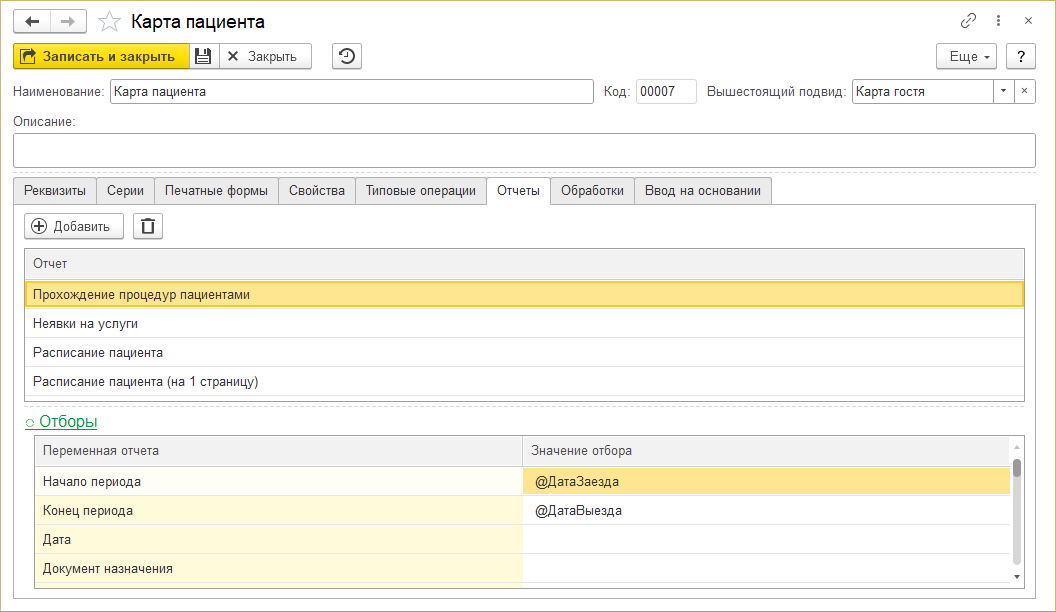Click the back navigation arrow
This screenshot has height=612, width=1056.
[x=31, y=21]
